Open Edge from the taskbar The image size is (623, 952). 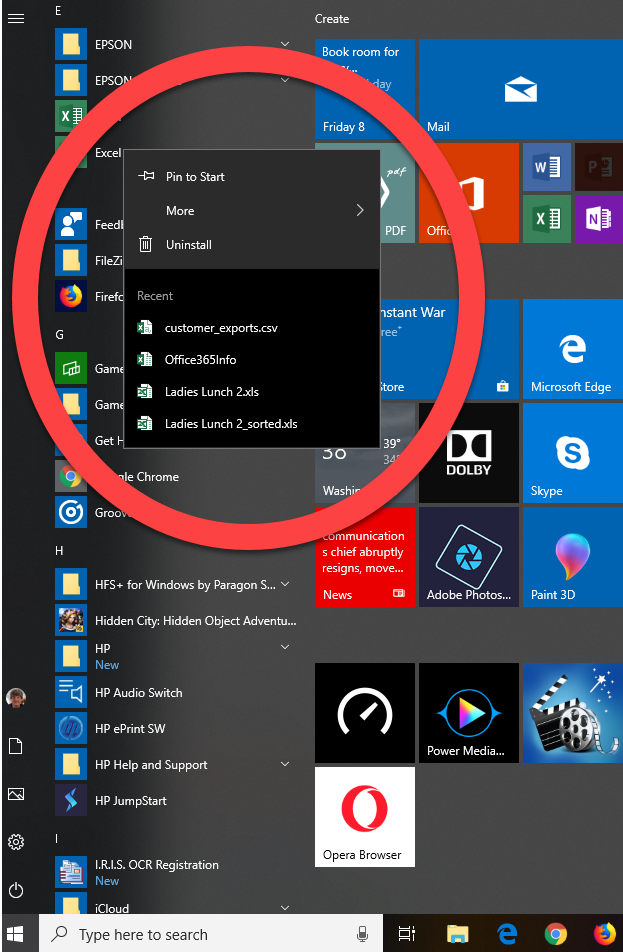506,934
